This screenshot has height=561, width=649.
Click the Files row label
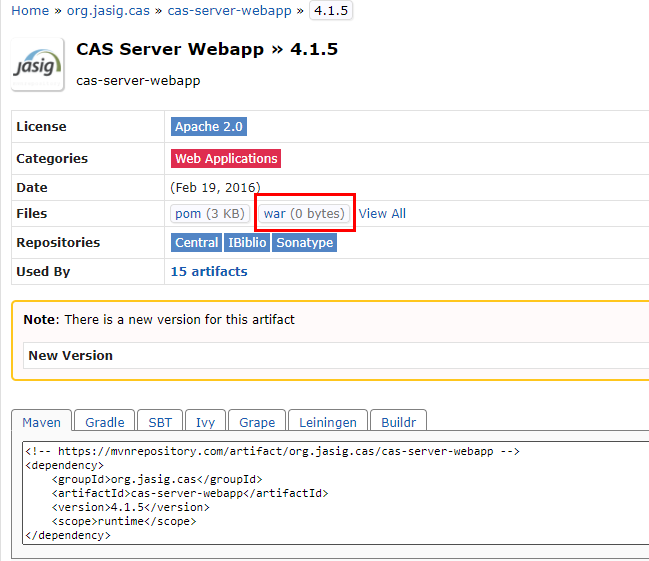pos(31,214)
